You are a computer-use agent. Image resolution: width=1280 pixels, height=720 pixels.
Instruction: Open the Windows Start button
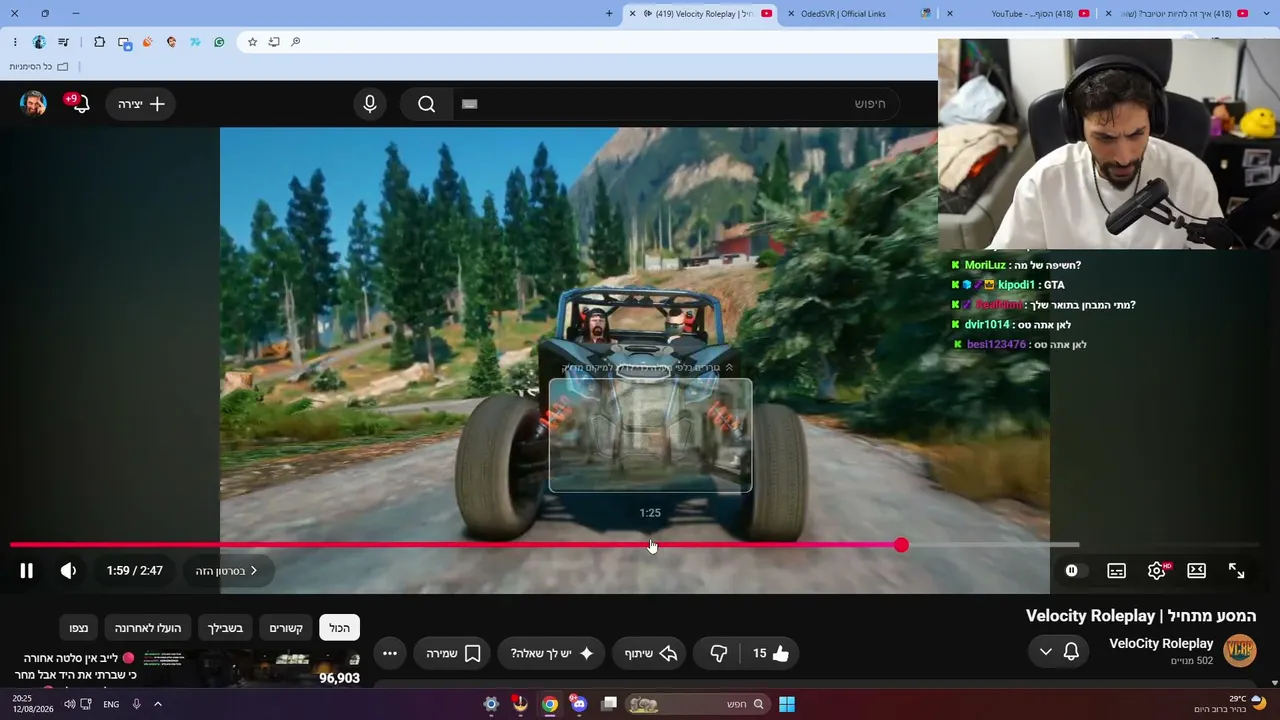coord(787,704)
